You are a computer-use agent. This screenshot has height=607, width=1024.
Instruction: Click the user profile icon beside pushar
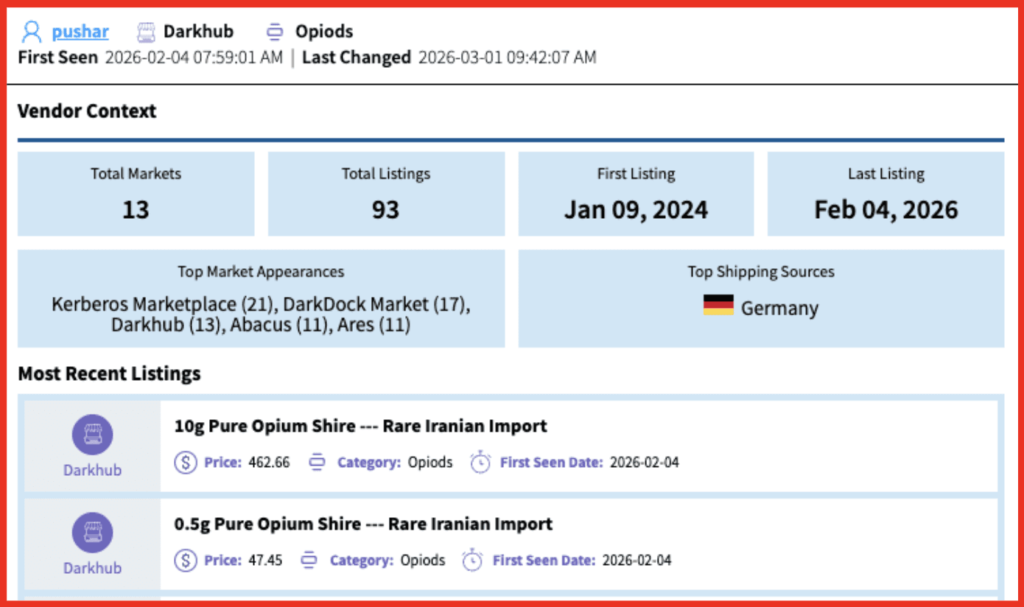[x=32, y=32]
